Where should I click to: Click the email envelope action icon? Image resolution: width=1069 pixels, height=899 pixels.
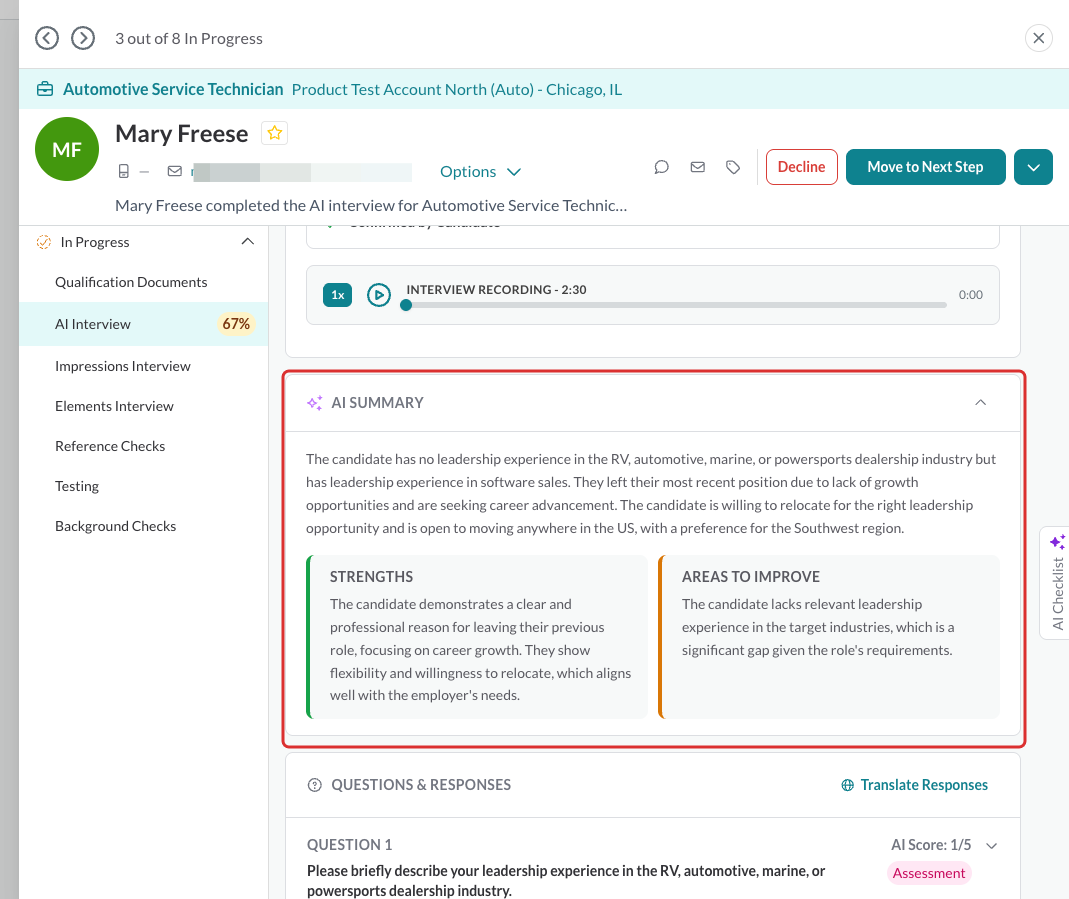click(697, 167)
